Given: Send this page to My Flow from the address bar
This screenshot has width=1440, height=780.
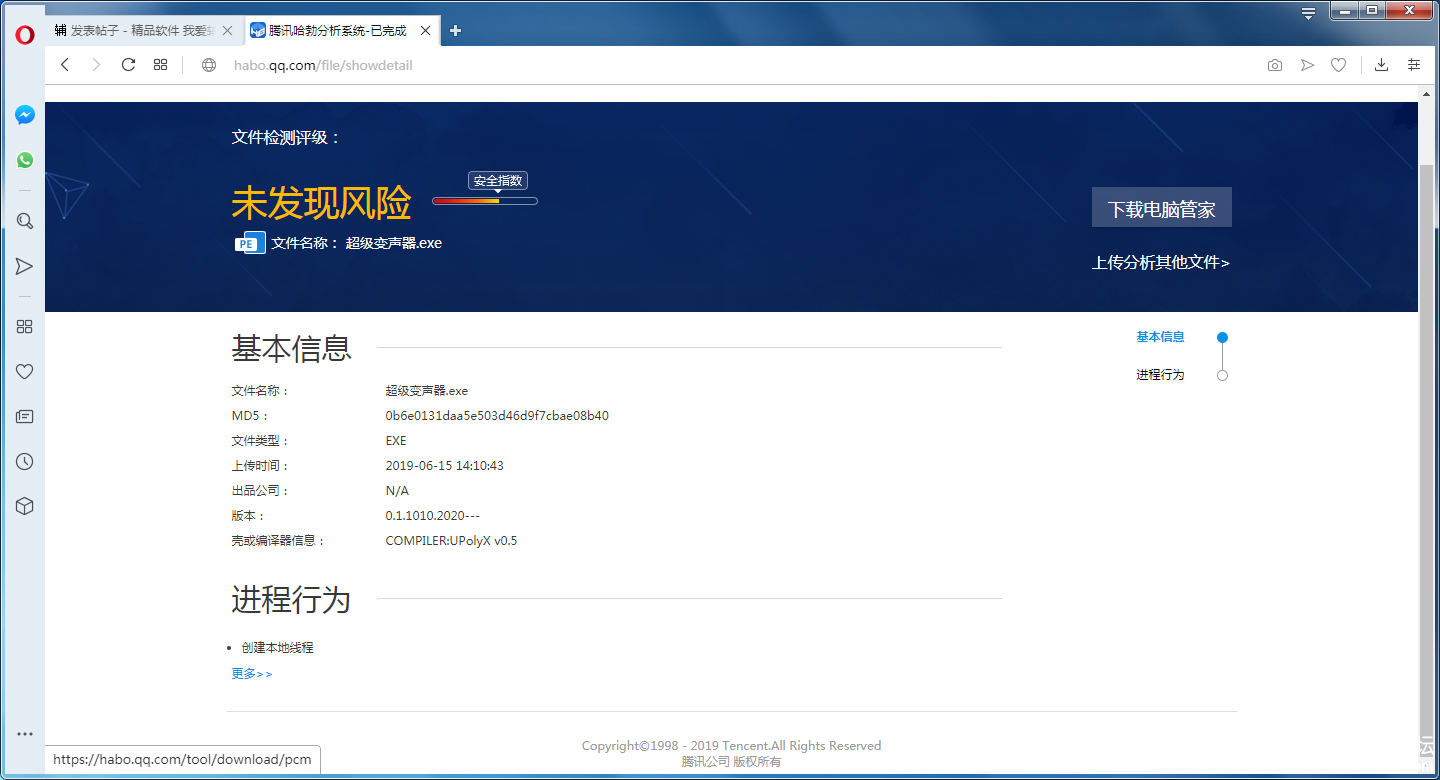Looking at the screenshot, I should coord(1307,65).
